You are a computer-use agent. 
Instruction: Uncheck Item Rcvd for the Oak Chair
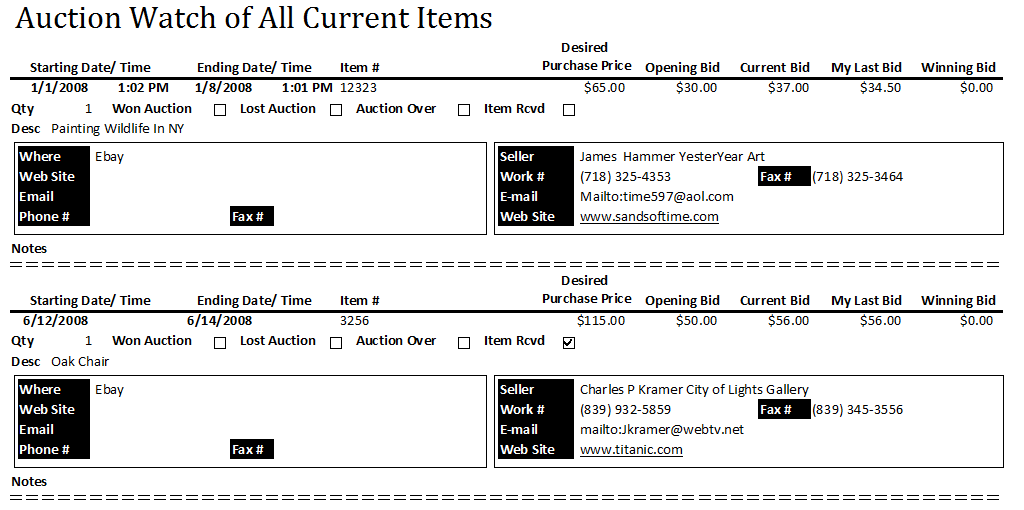(x=569, y=343)
